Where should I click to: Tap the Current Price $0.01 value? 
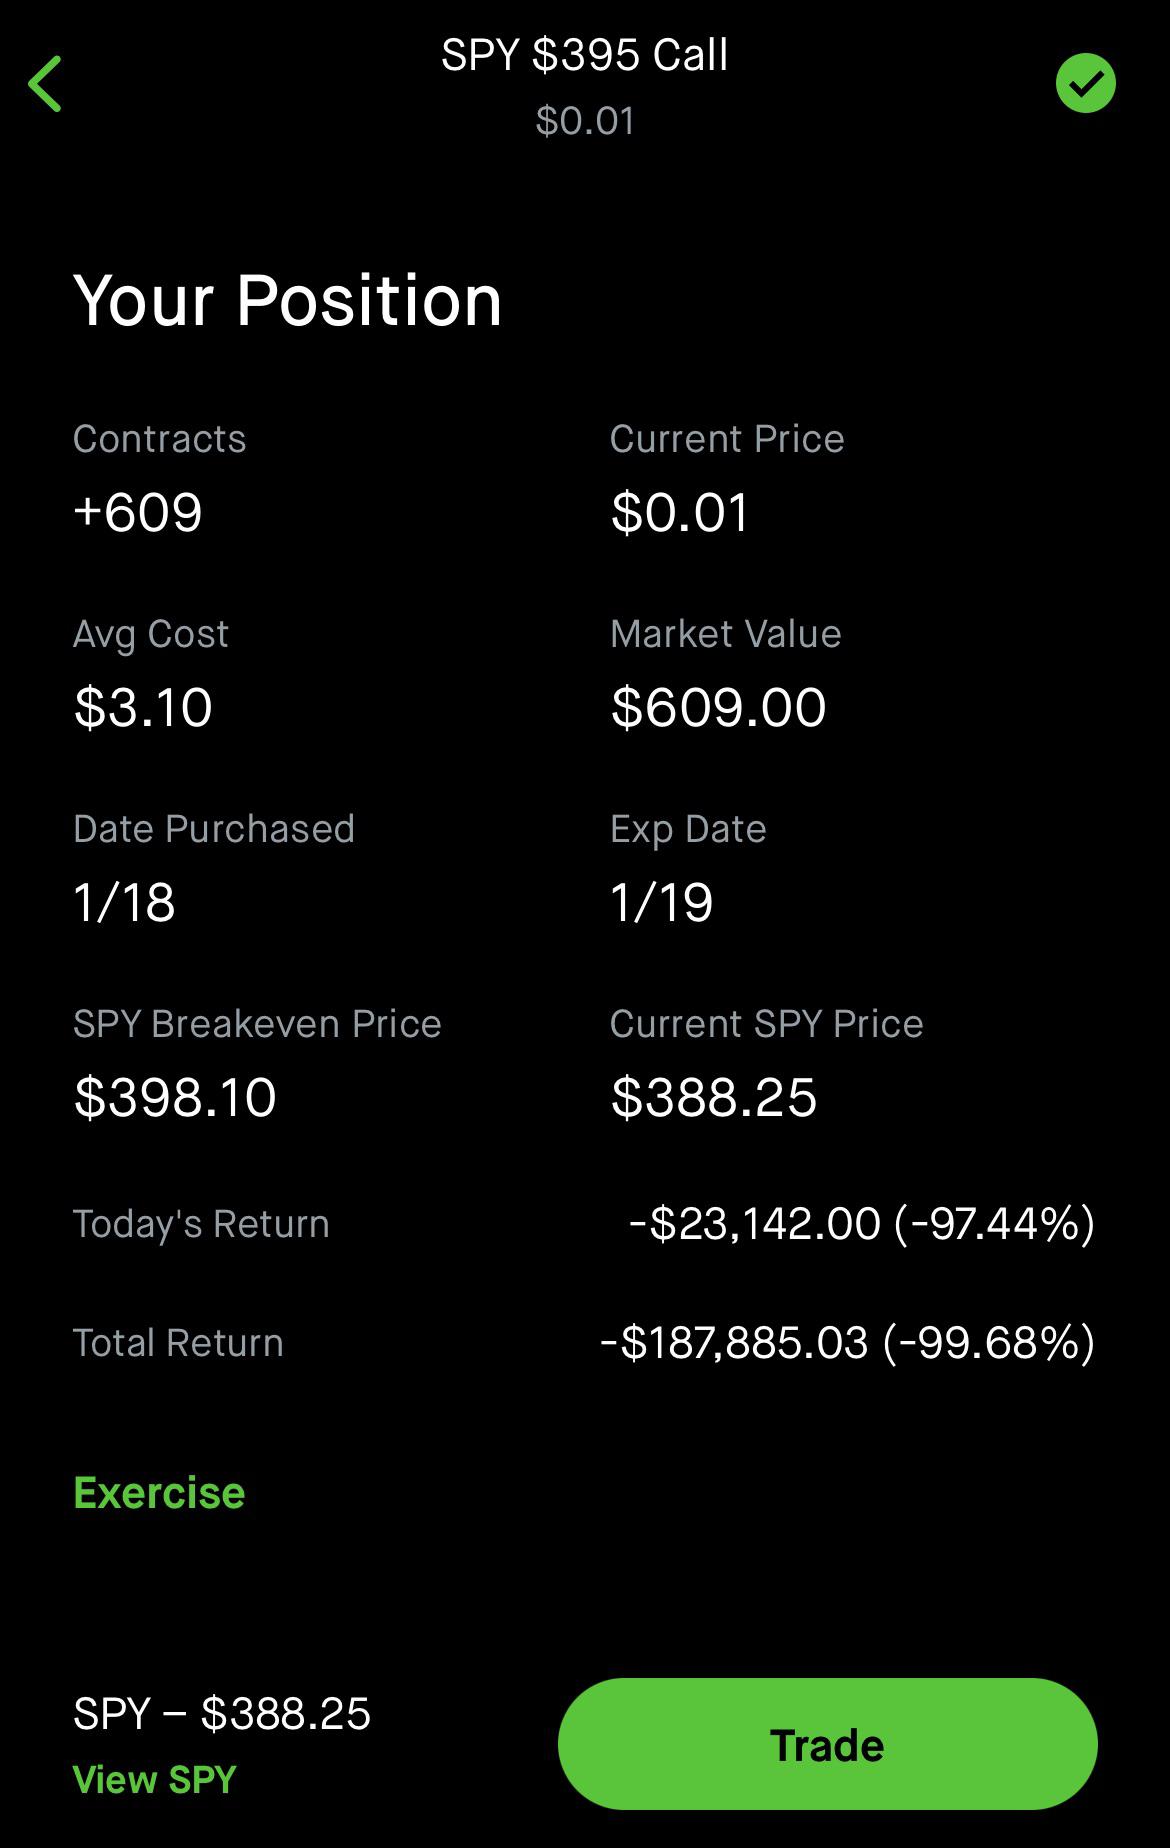coord(680,513)
